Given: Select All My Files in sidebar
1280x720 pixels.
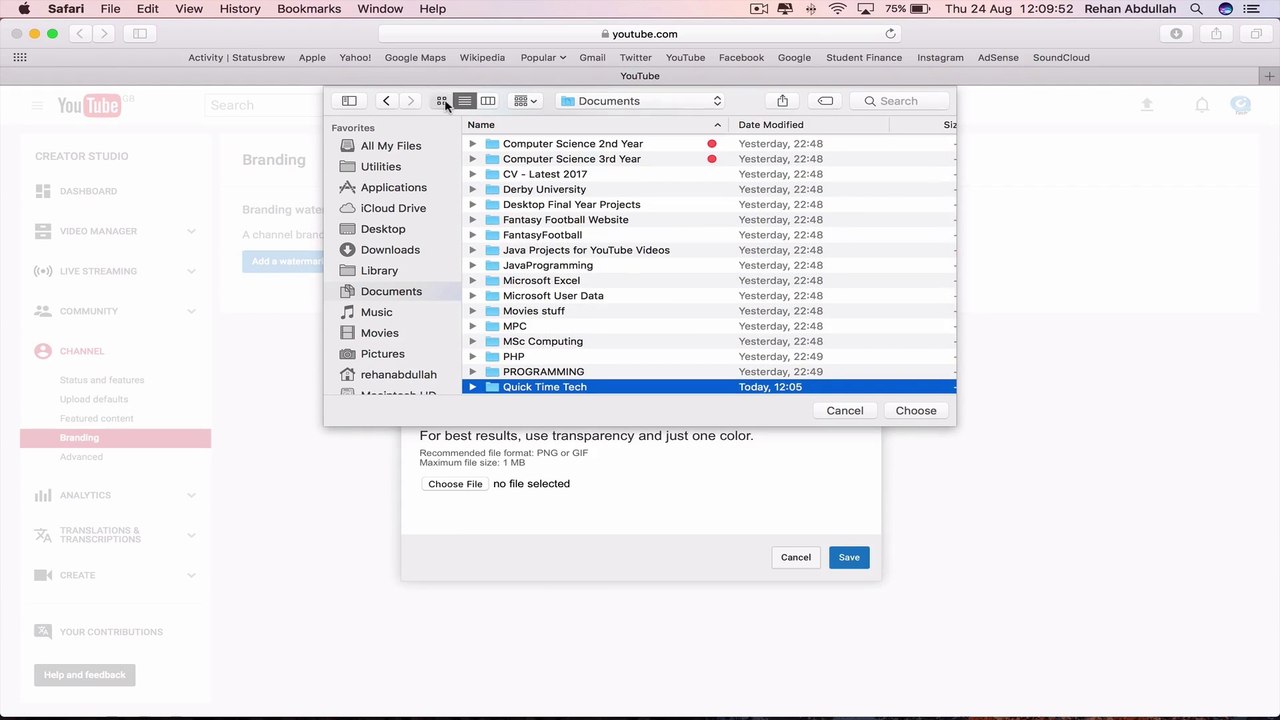Looking at the screenshot, I should pos(391,146).
